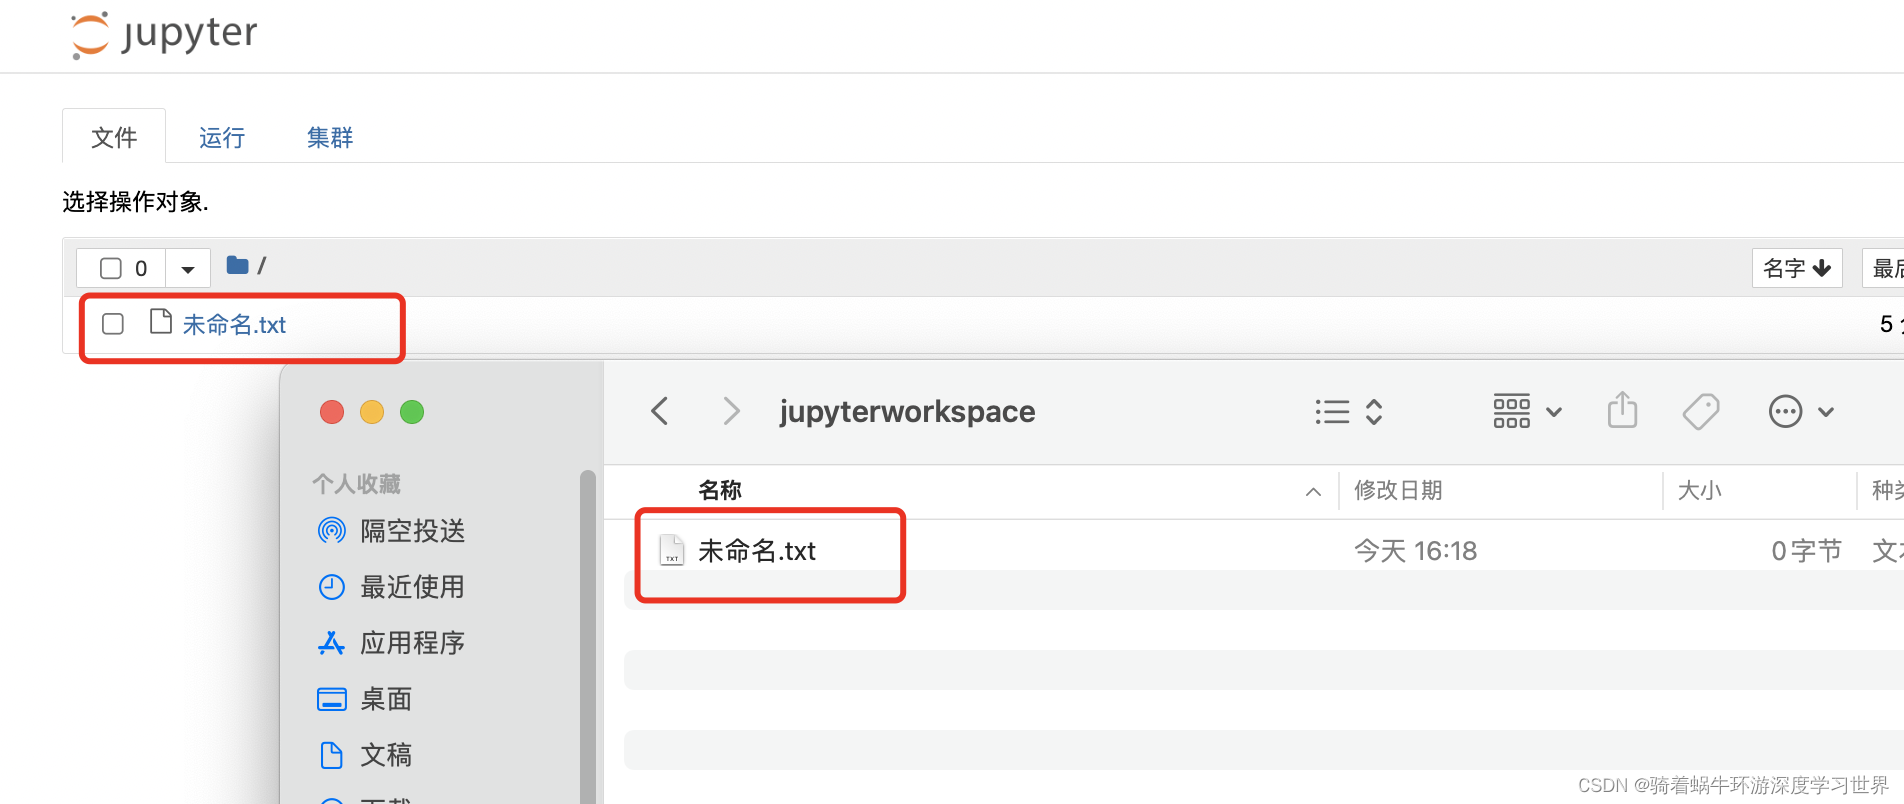
Task: Switch to the 集群 tab
Action: coord(330,137)
